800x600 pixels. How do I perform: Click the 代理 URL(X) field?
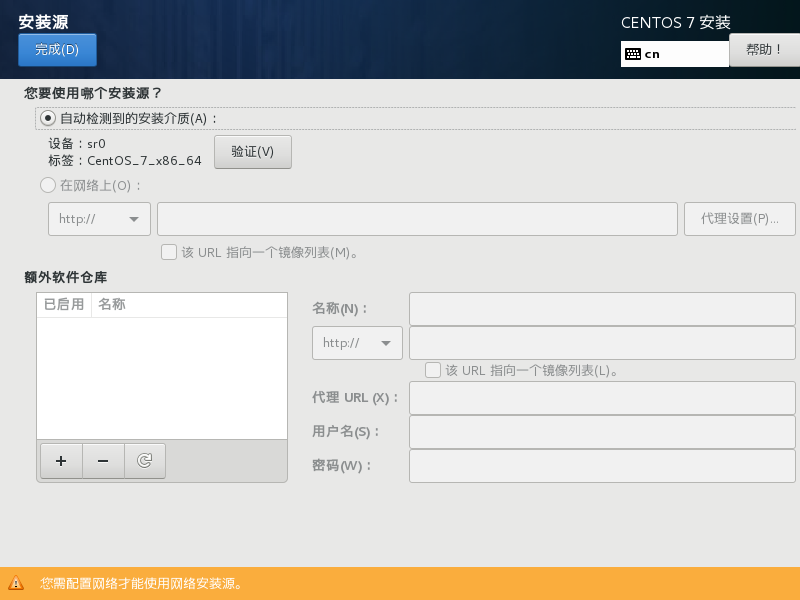(x=601, y=397)
